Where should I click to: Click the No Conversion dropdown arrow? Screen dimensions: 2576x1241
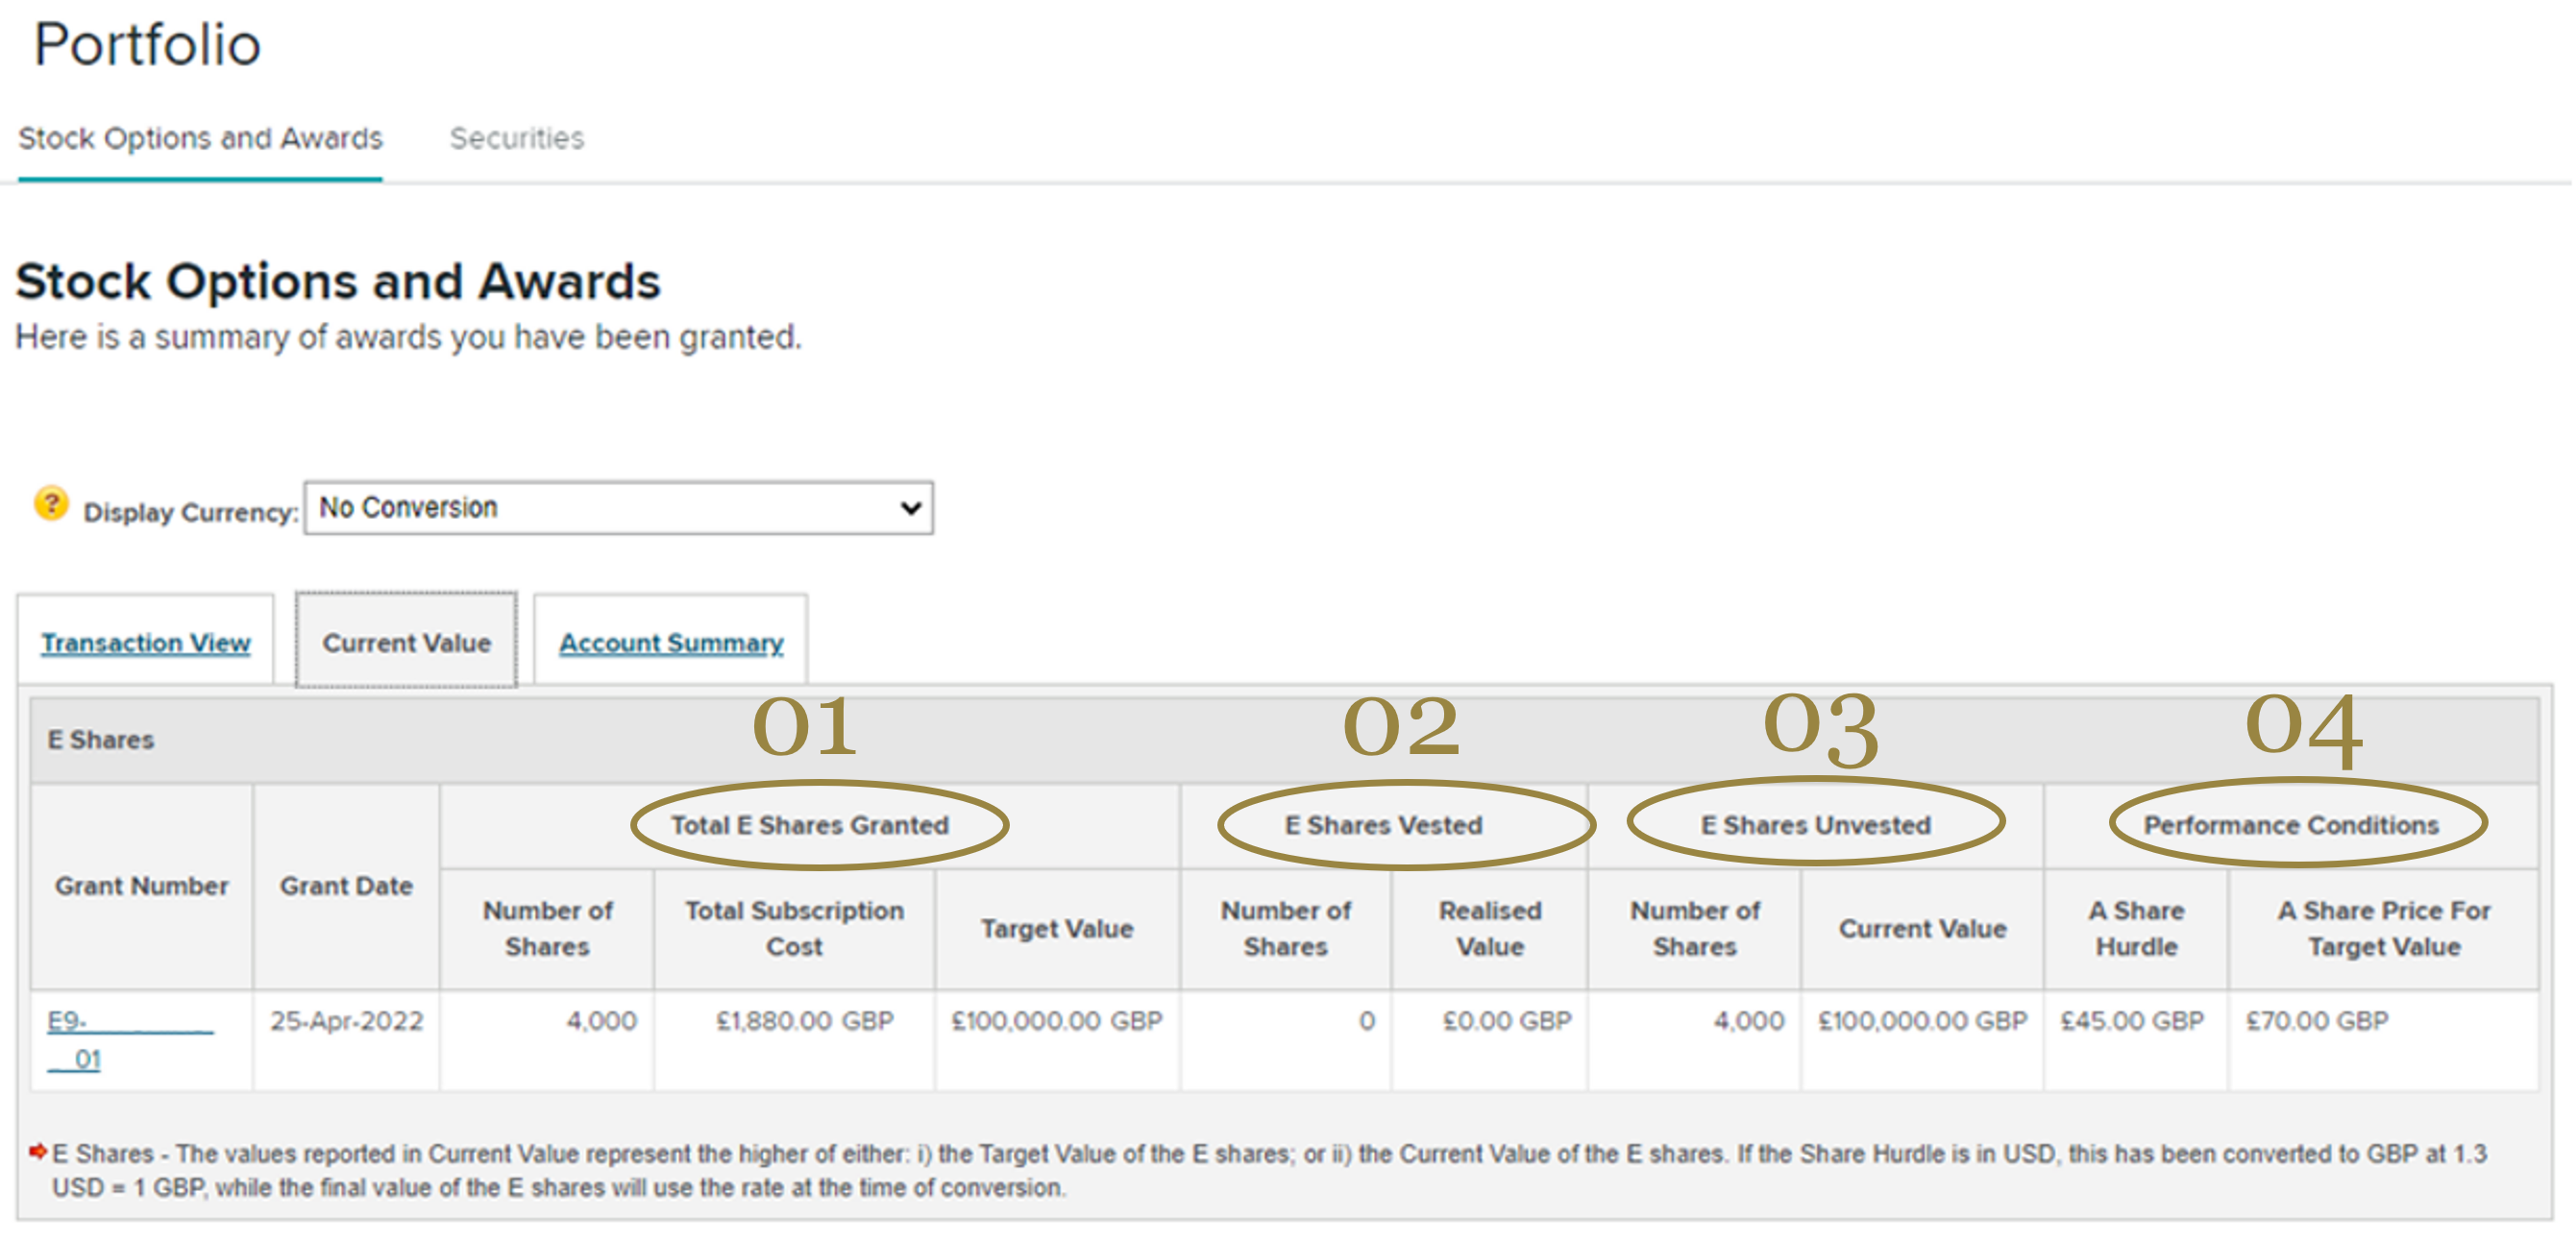[x=909, y=508]
